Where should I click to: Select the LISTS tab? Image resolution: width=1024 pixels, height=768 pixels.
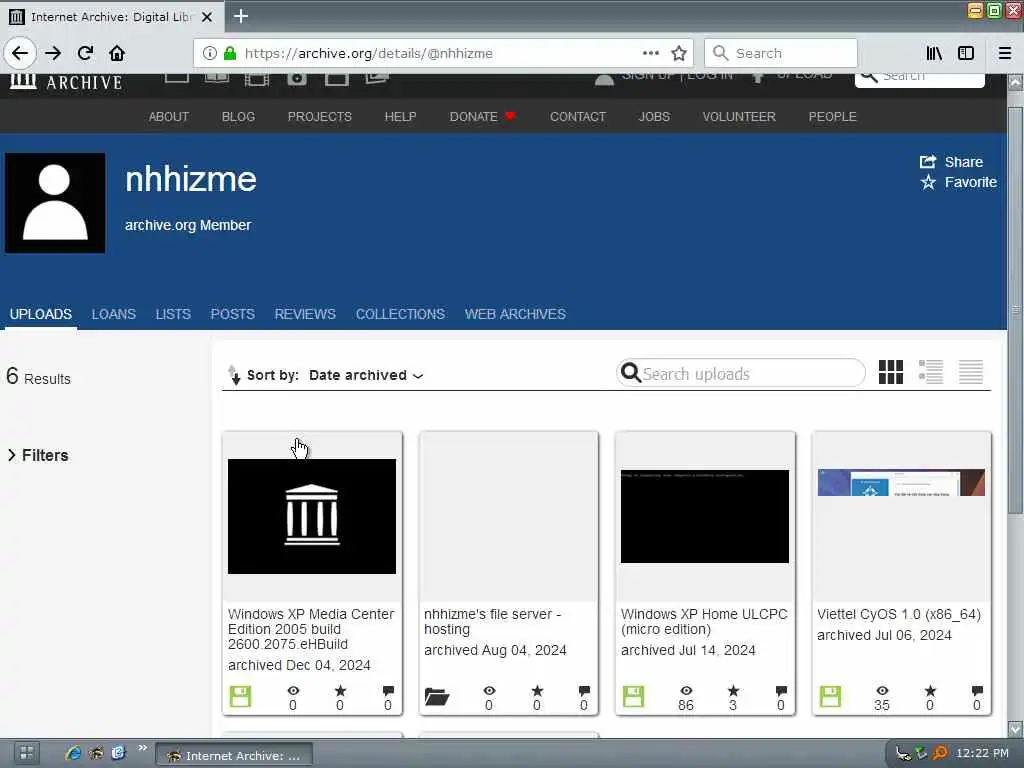(173, 314)
